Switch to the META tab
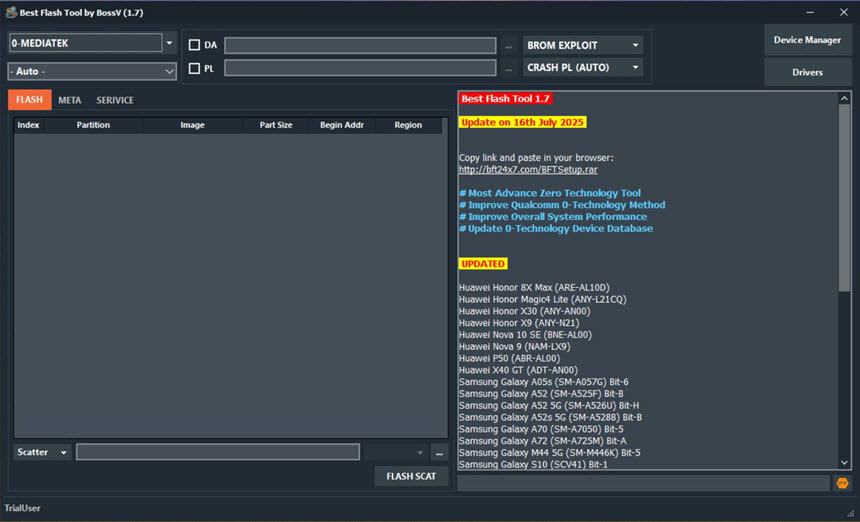 pyautogui.click(x=70, y=100)
